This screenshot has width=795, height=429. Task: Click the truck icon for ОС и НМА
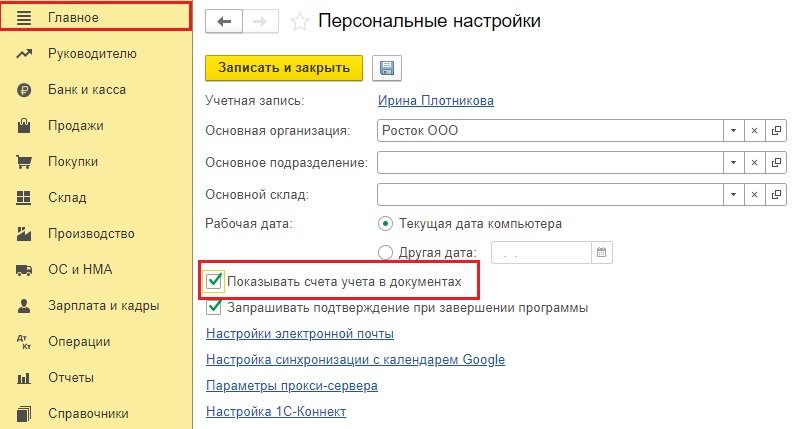click(x=24, y=270)
